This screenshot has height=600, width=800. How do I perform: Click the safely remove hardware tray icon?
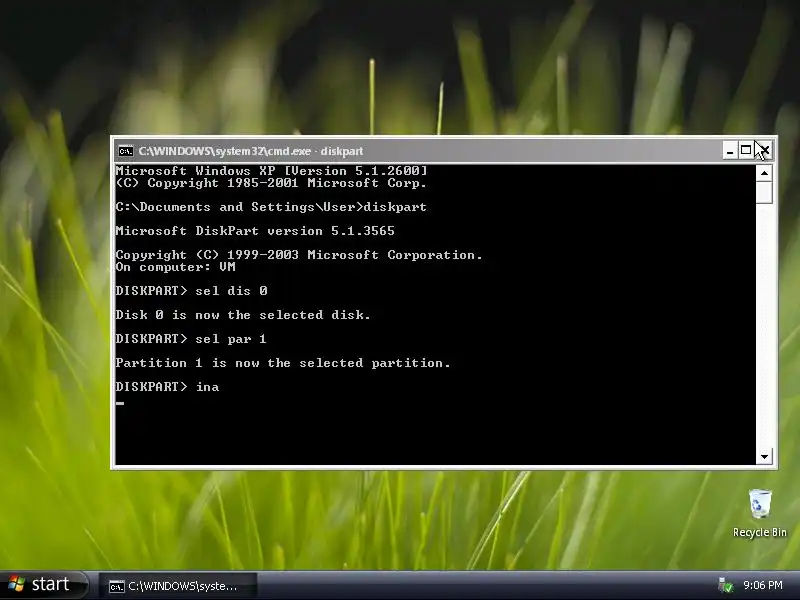tap(725, 586)
